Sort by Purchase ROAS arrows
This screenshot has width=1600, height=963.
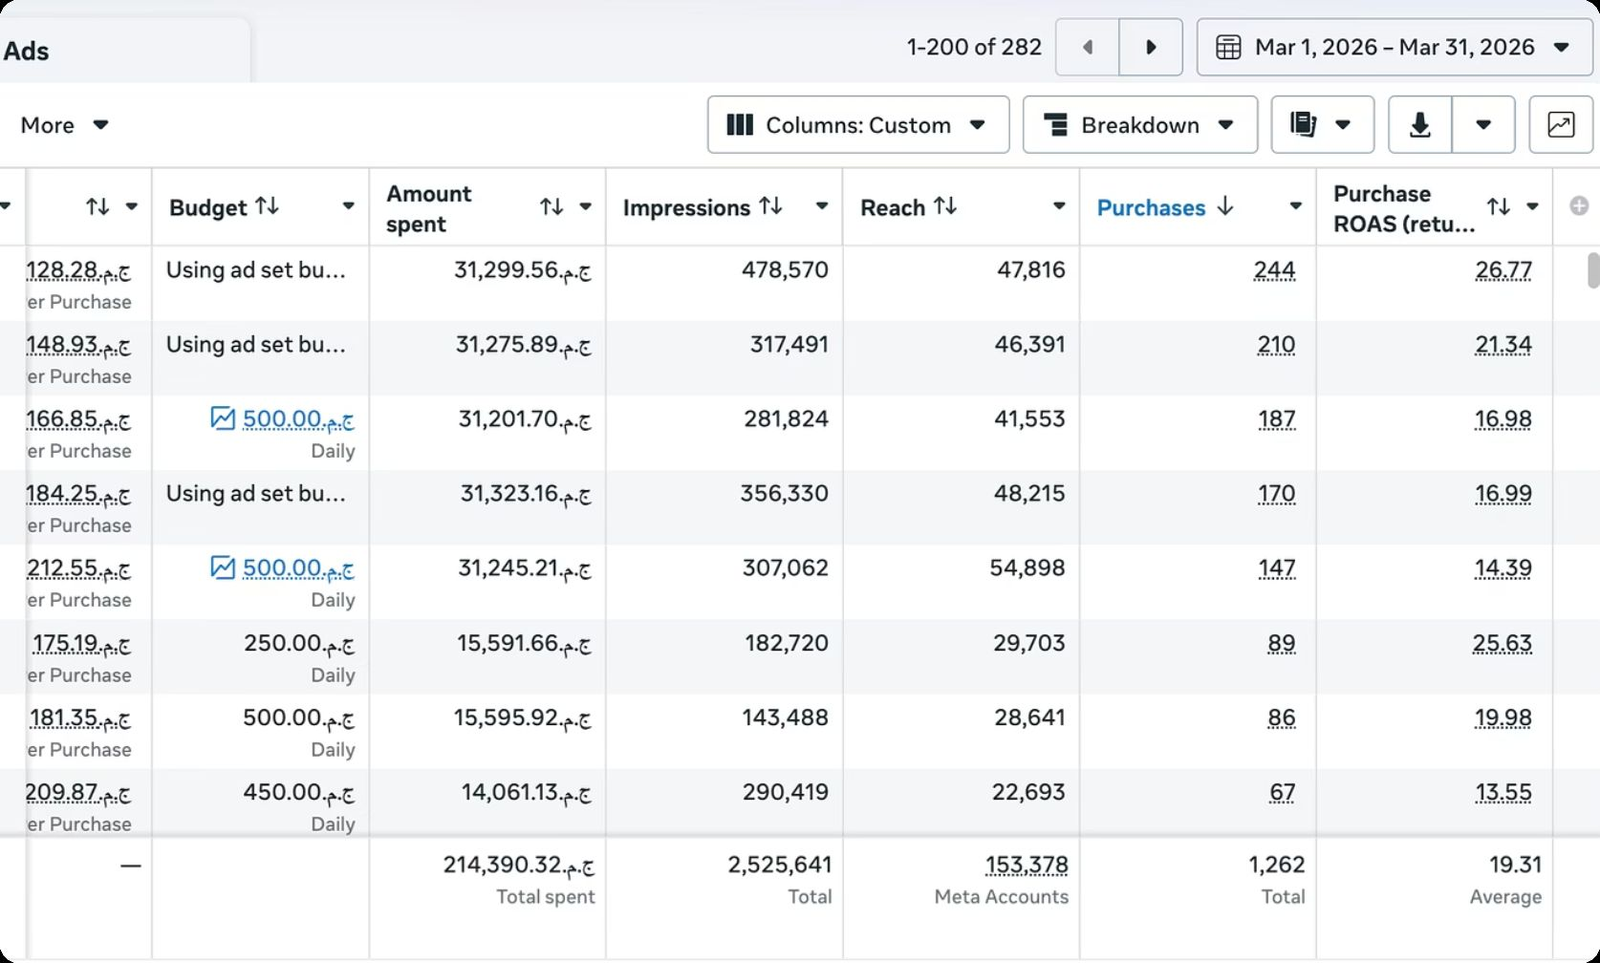click(1498, 207)
